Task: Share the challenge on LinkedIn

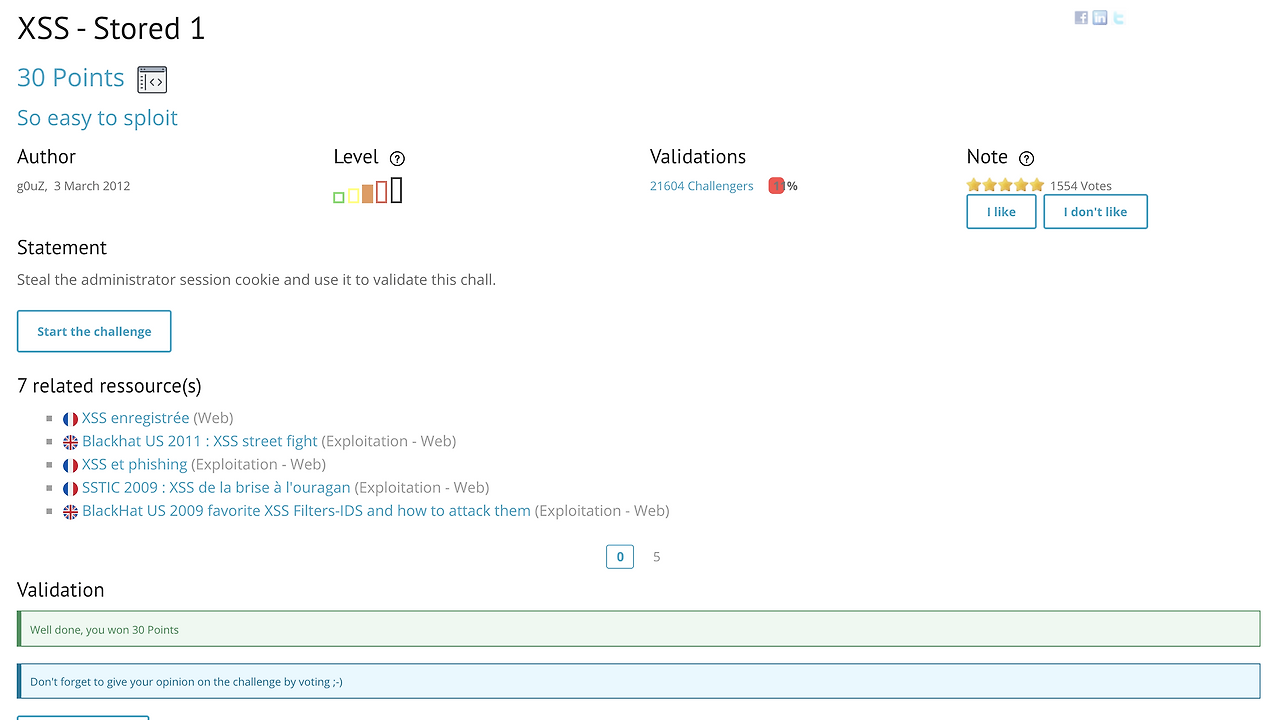Action: pos(1100,17)
